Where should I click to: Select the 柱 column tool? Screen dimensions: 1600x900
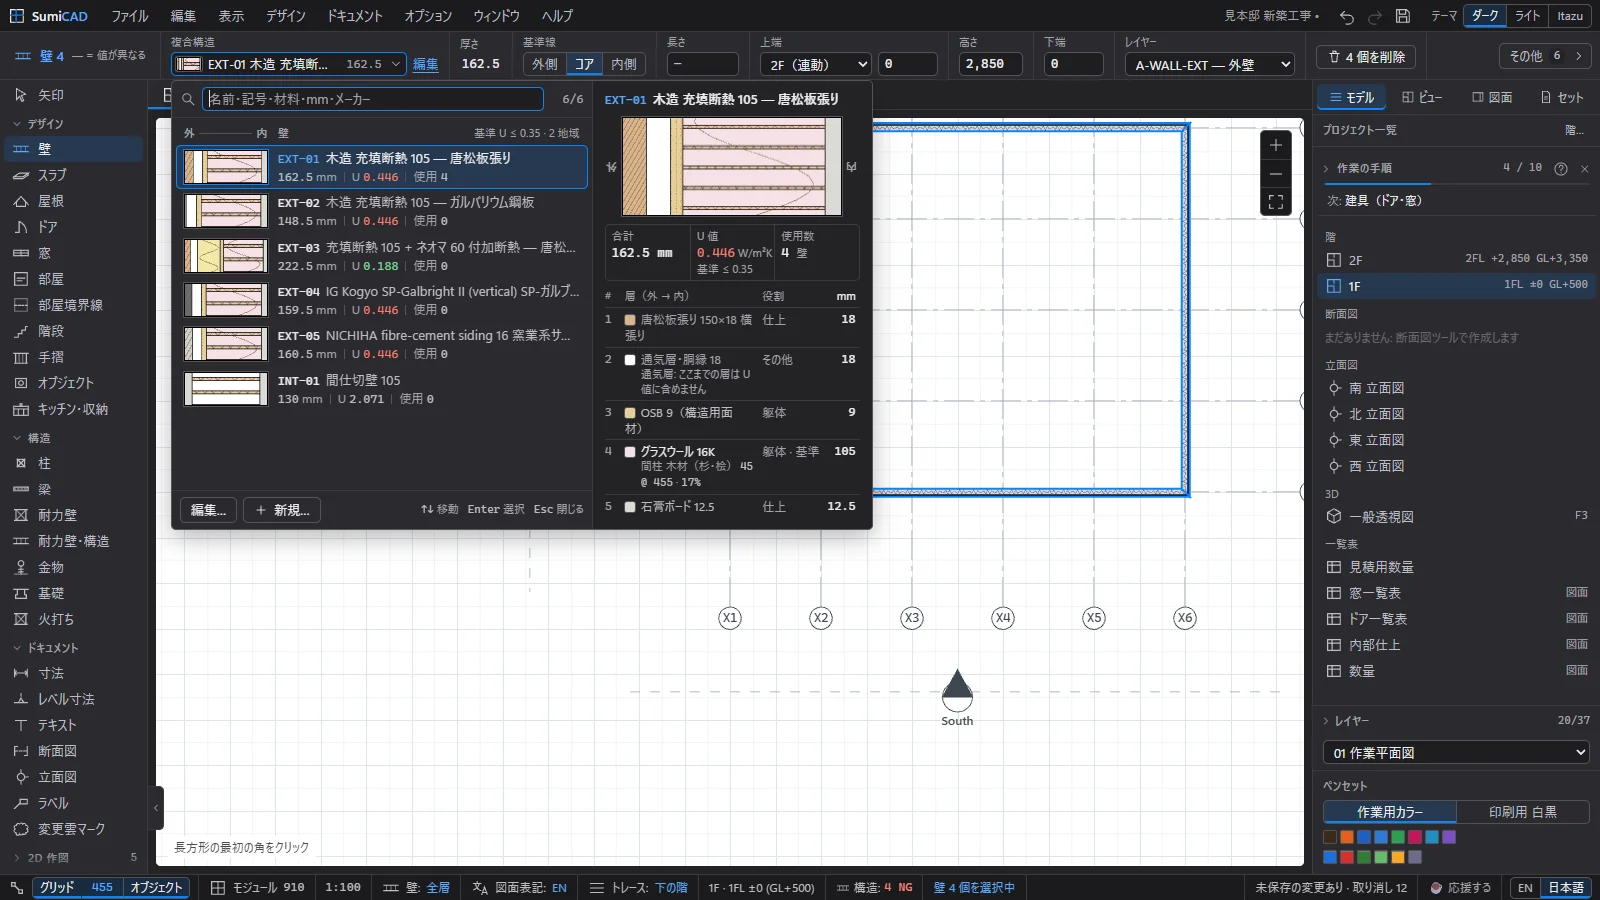75,463
